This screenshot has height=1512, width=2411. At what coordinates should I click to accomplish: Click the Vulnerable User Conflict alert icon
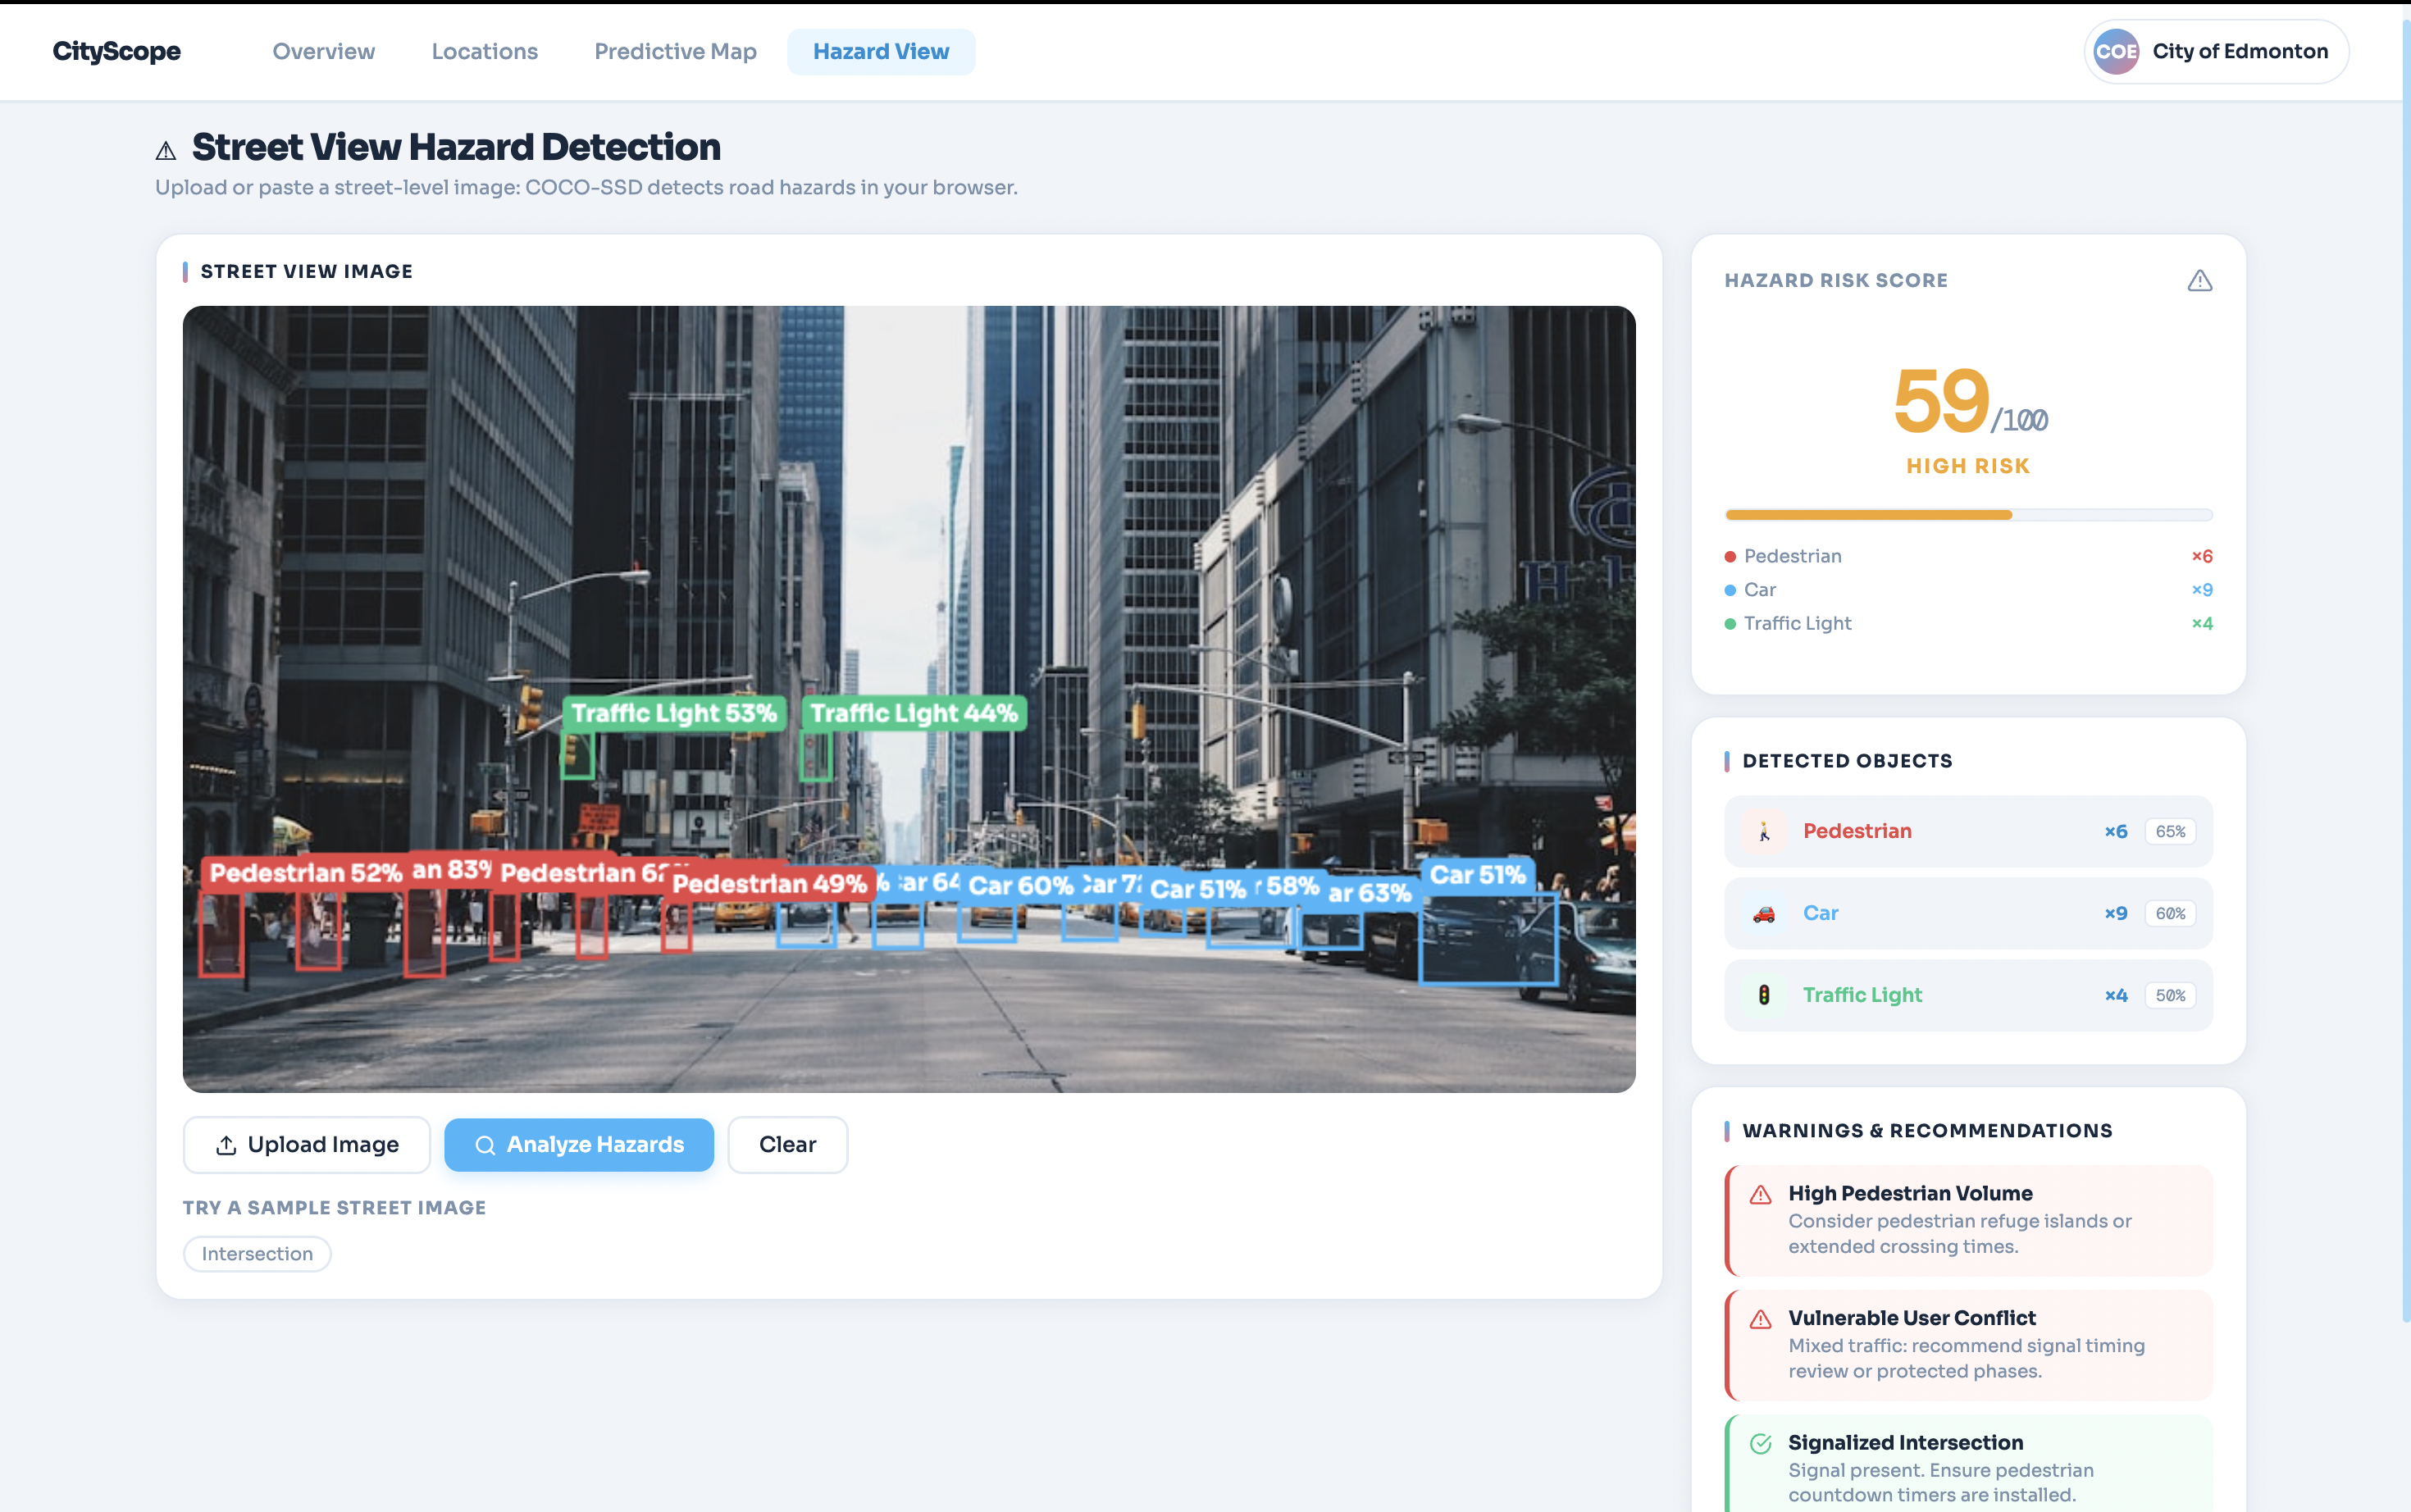[x=1761, y=1320]
